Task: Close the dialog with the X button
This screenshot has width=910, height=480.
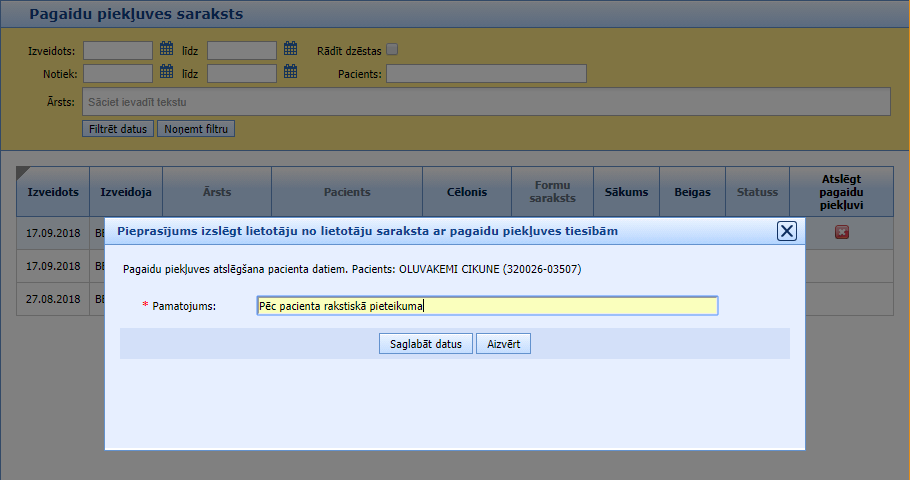Action: (x=787, y=231)
